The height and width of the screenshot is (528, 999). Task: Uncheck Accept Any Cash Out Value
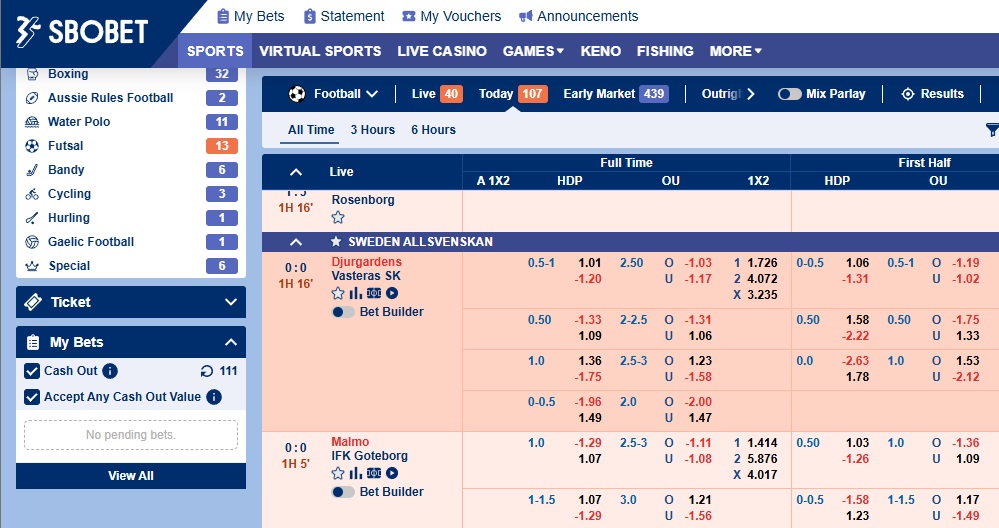[32, 397]
